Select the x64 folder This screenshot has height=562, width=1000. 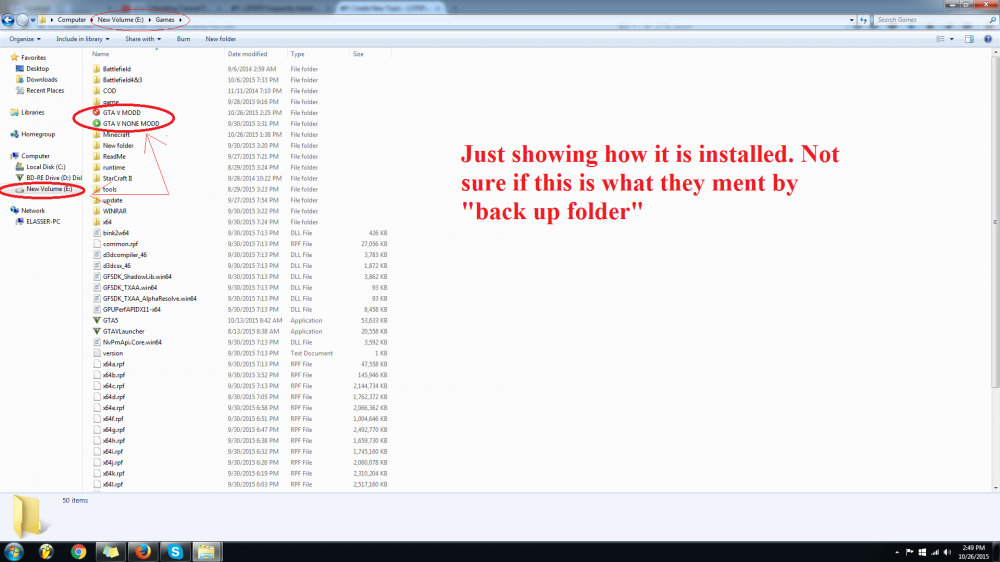(107, 222)
